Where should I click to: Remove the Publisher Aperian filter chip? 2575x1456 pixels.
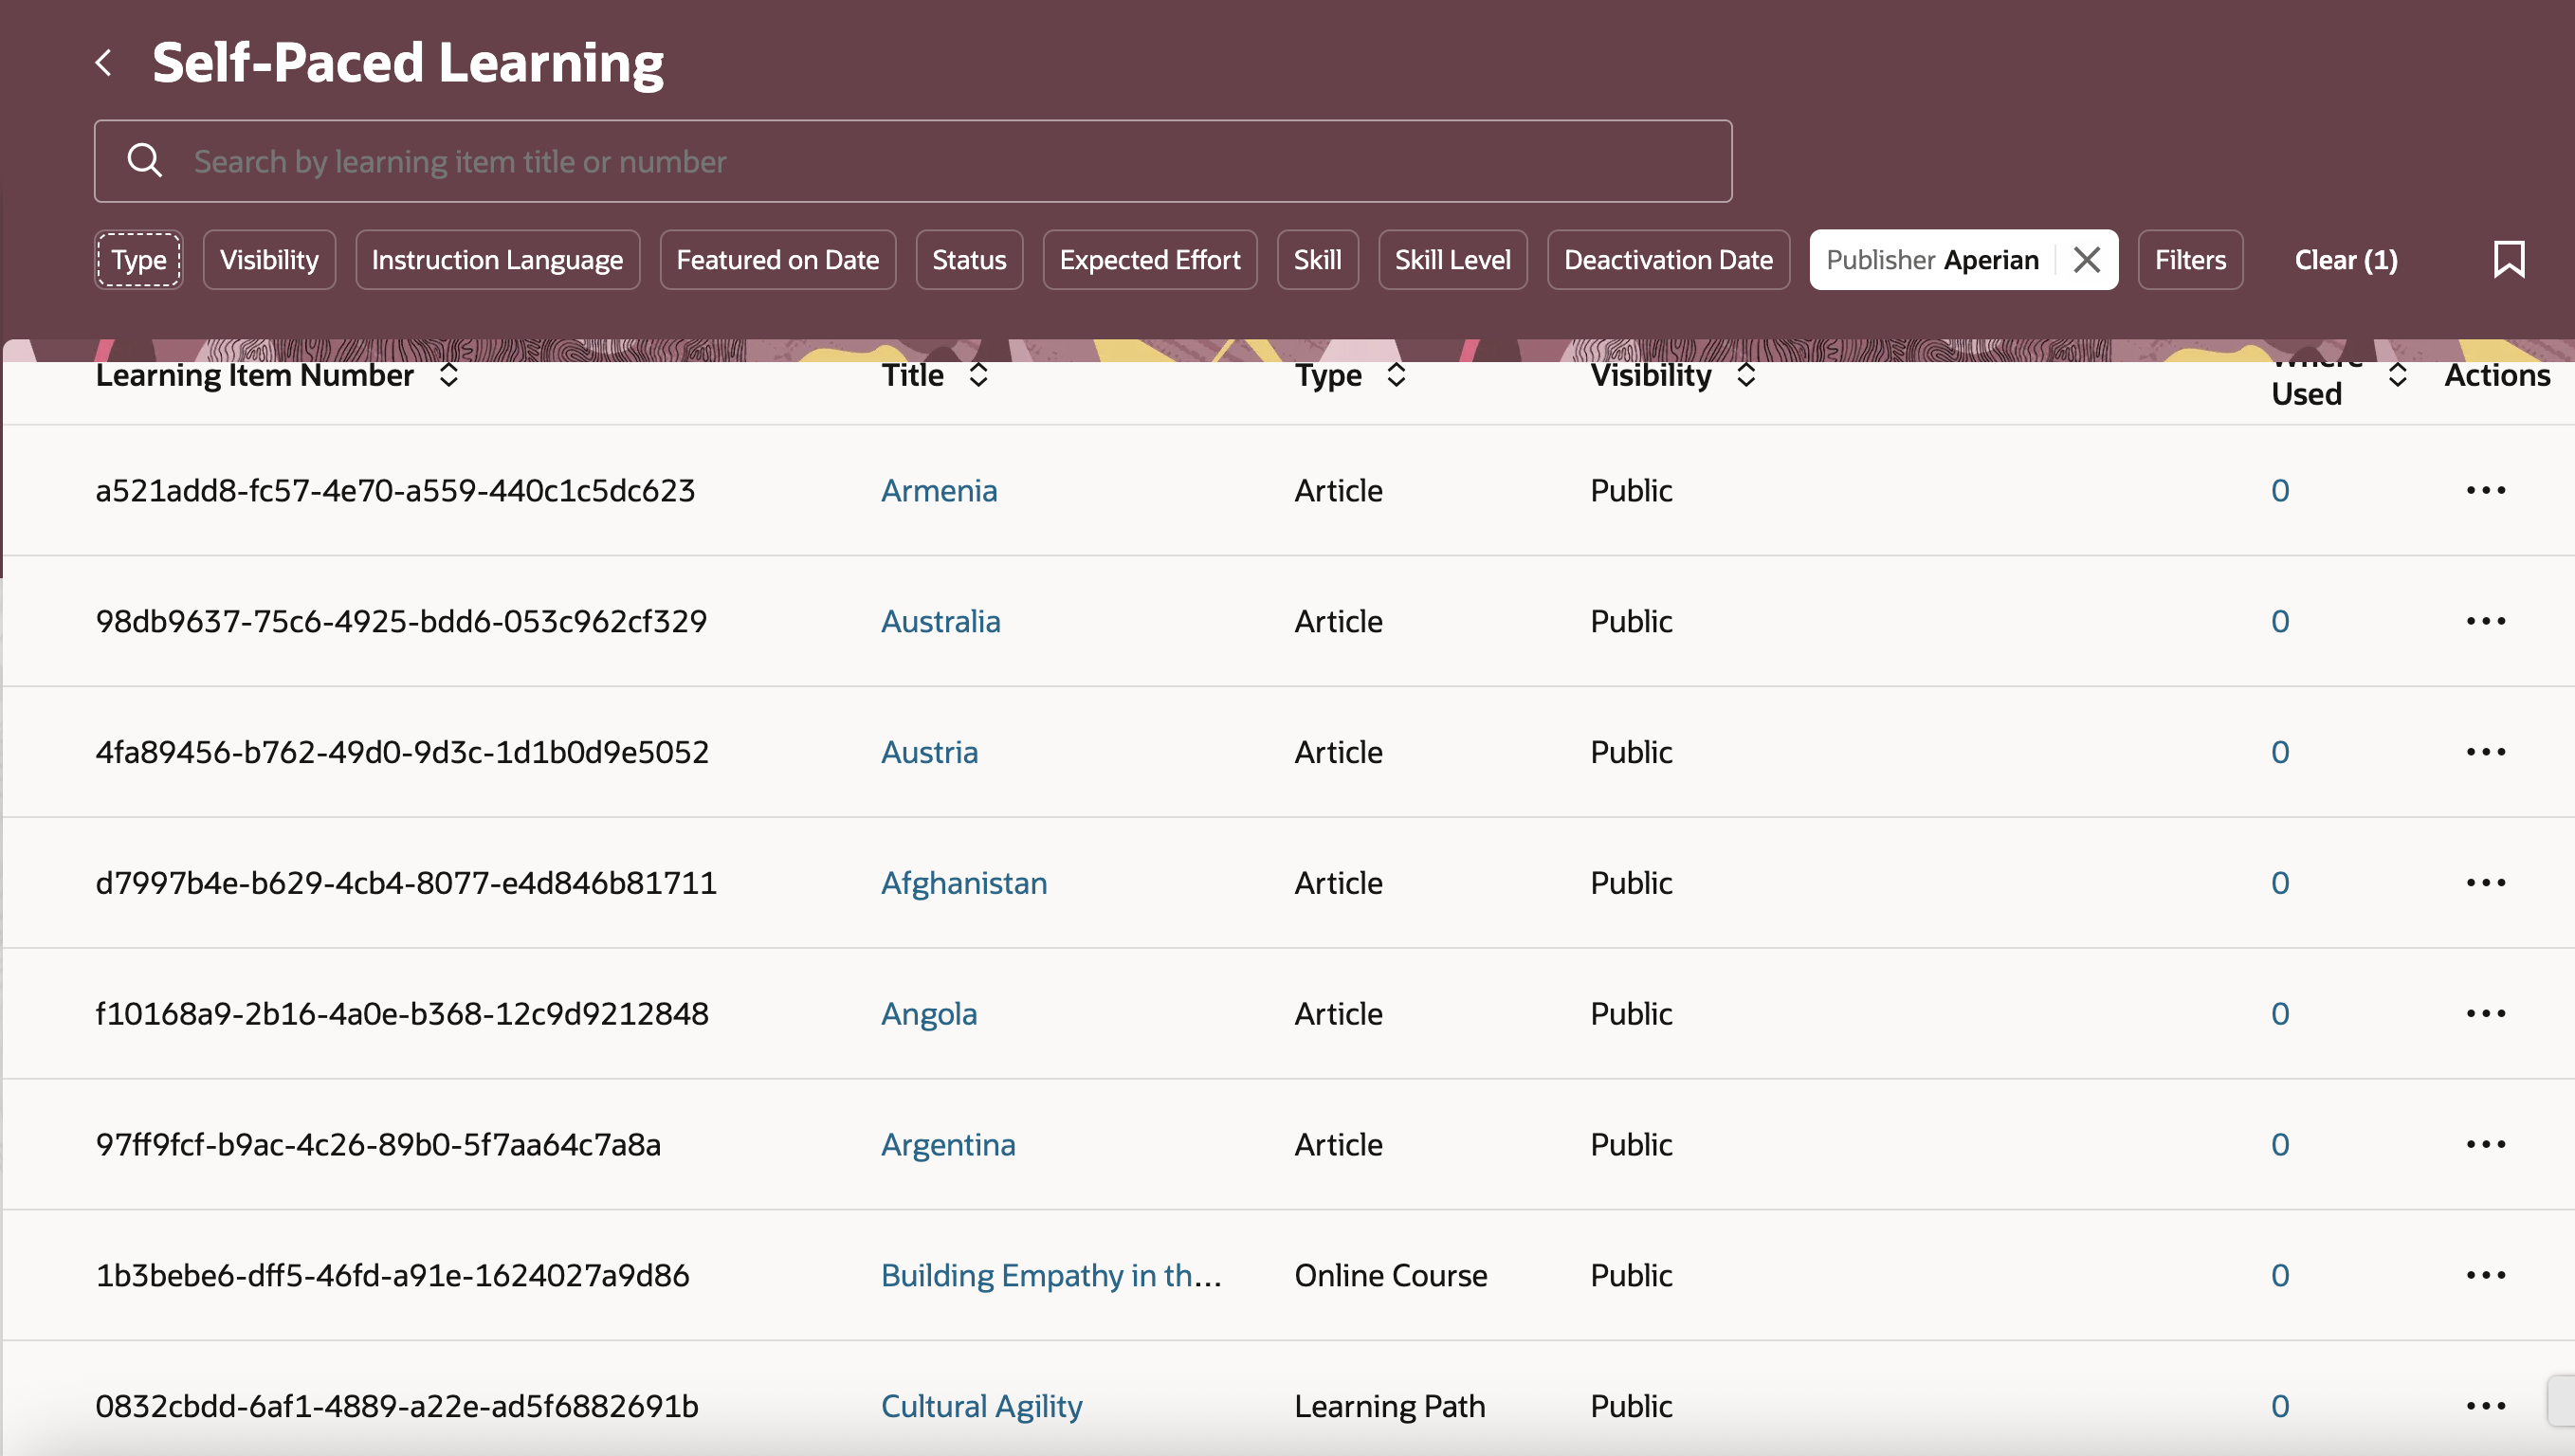(2086, 260)
